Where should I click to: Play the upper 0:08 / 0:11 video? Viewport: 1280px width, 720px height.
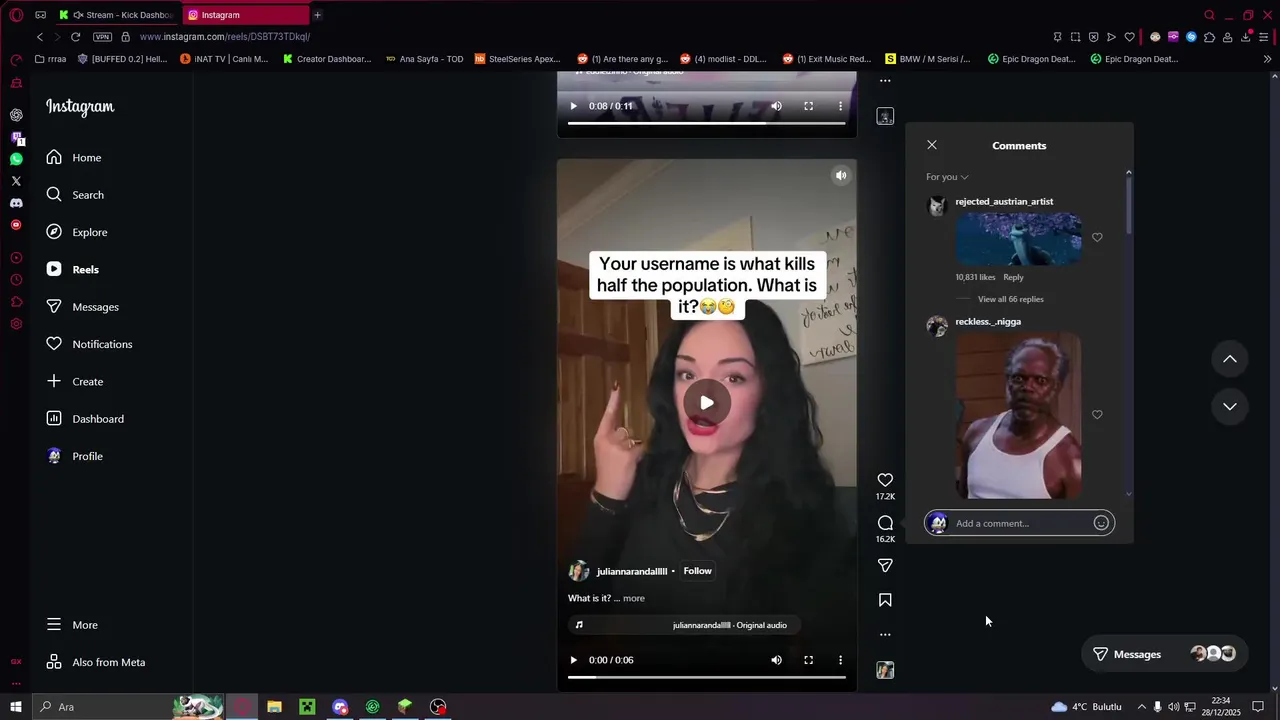[x=573, y=106]
